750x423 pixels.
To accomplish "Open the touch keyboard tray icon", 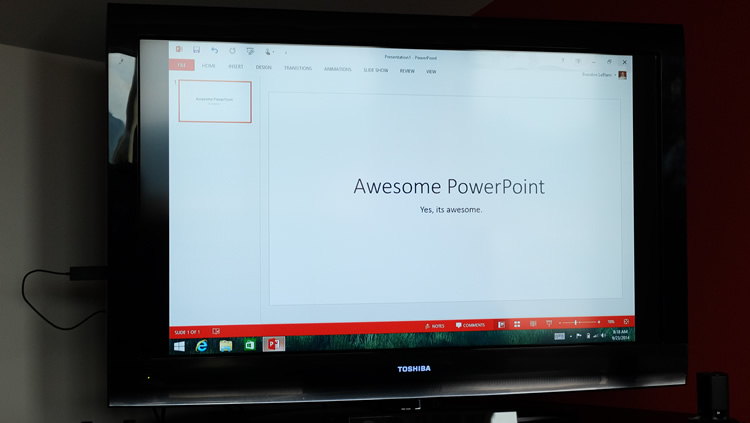I will pos(559,336).
